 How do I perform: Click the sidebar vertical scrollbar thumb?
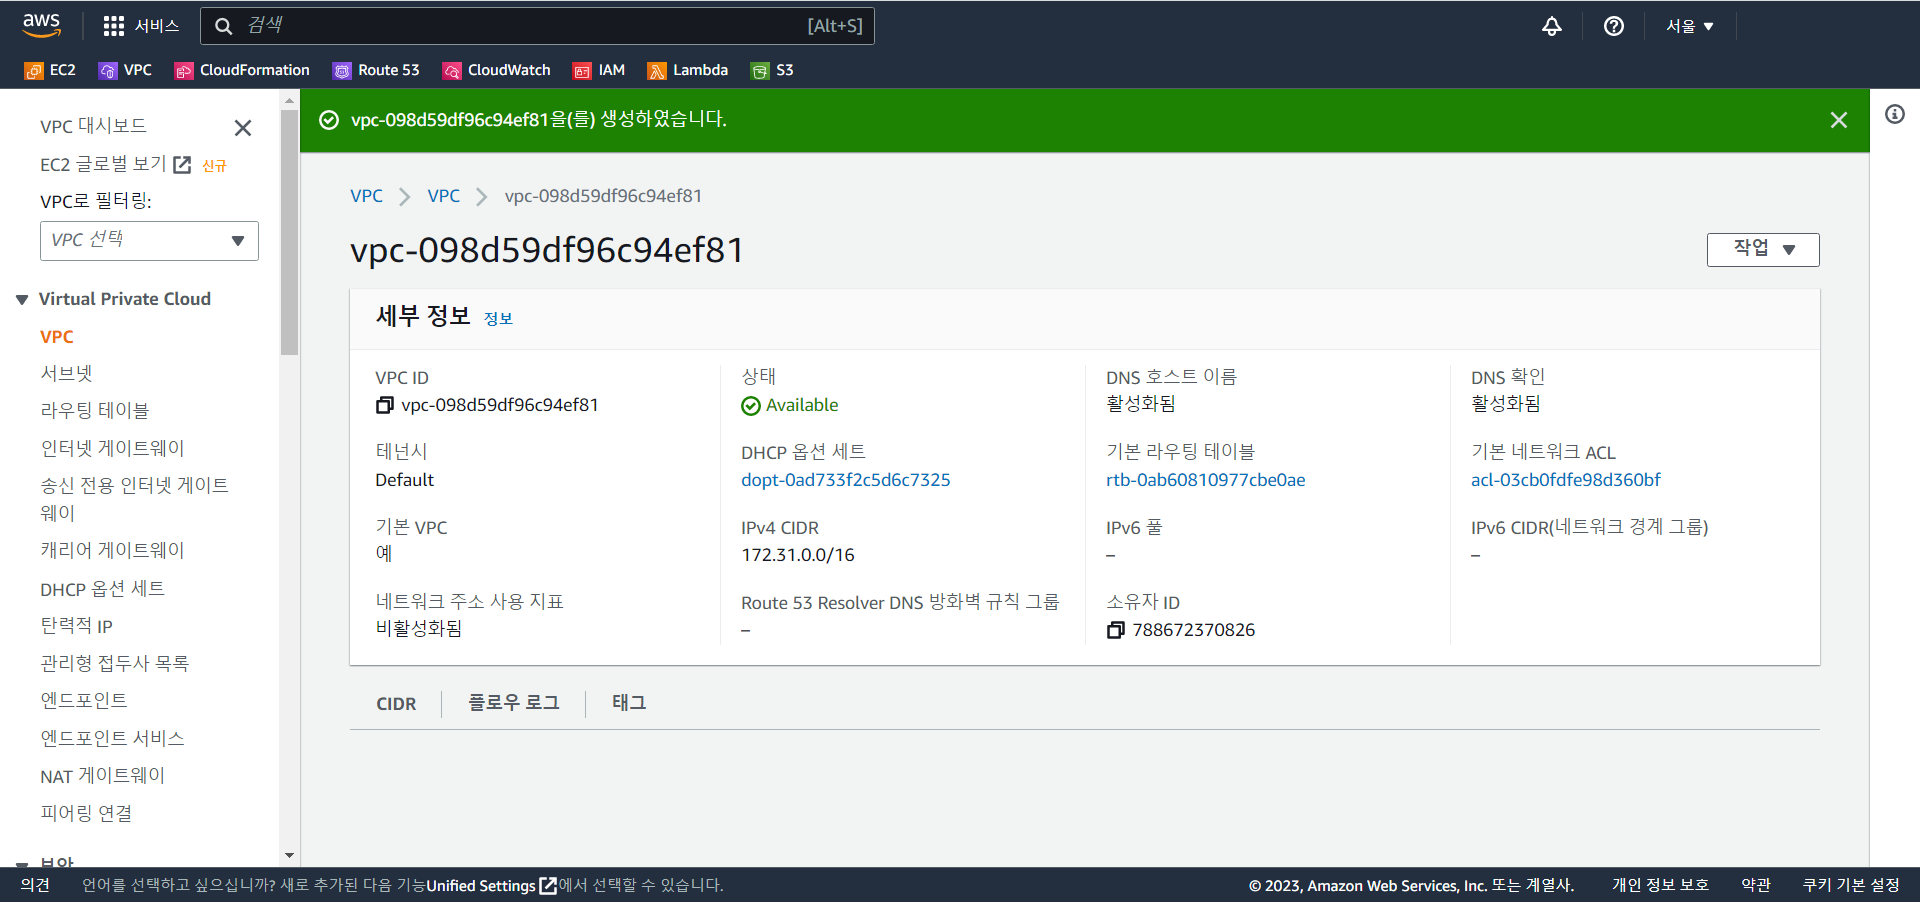pyautogui.click(x=289, y=232)
